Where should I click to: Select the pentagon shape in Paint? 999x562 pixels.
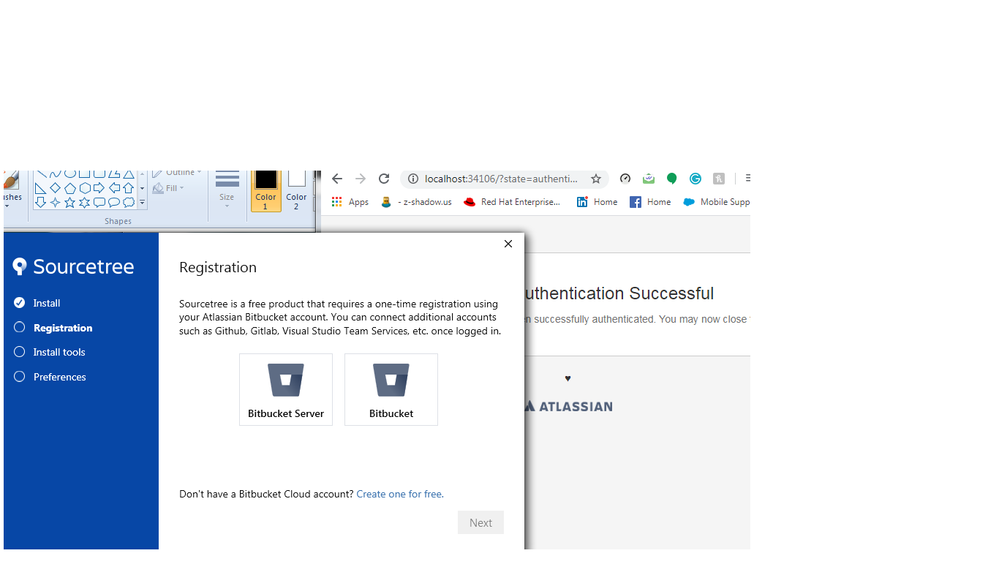point(70,188)
